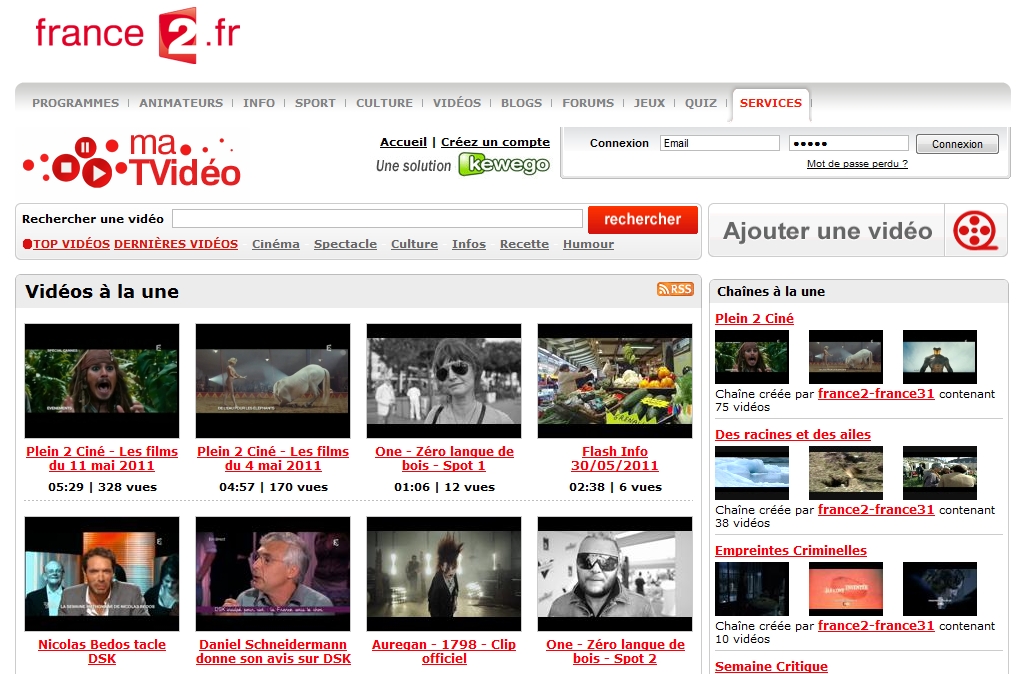Open the One Zéro langue de bois Spot 2 thumbnail

615,574
